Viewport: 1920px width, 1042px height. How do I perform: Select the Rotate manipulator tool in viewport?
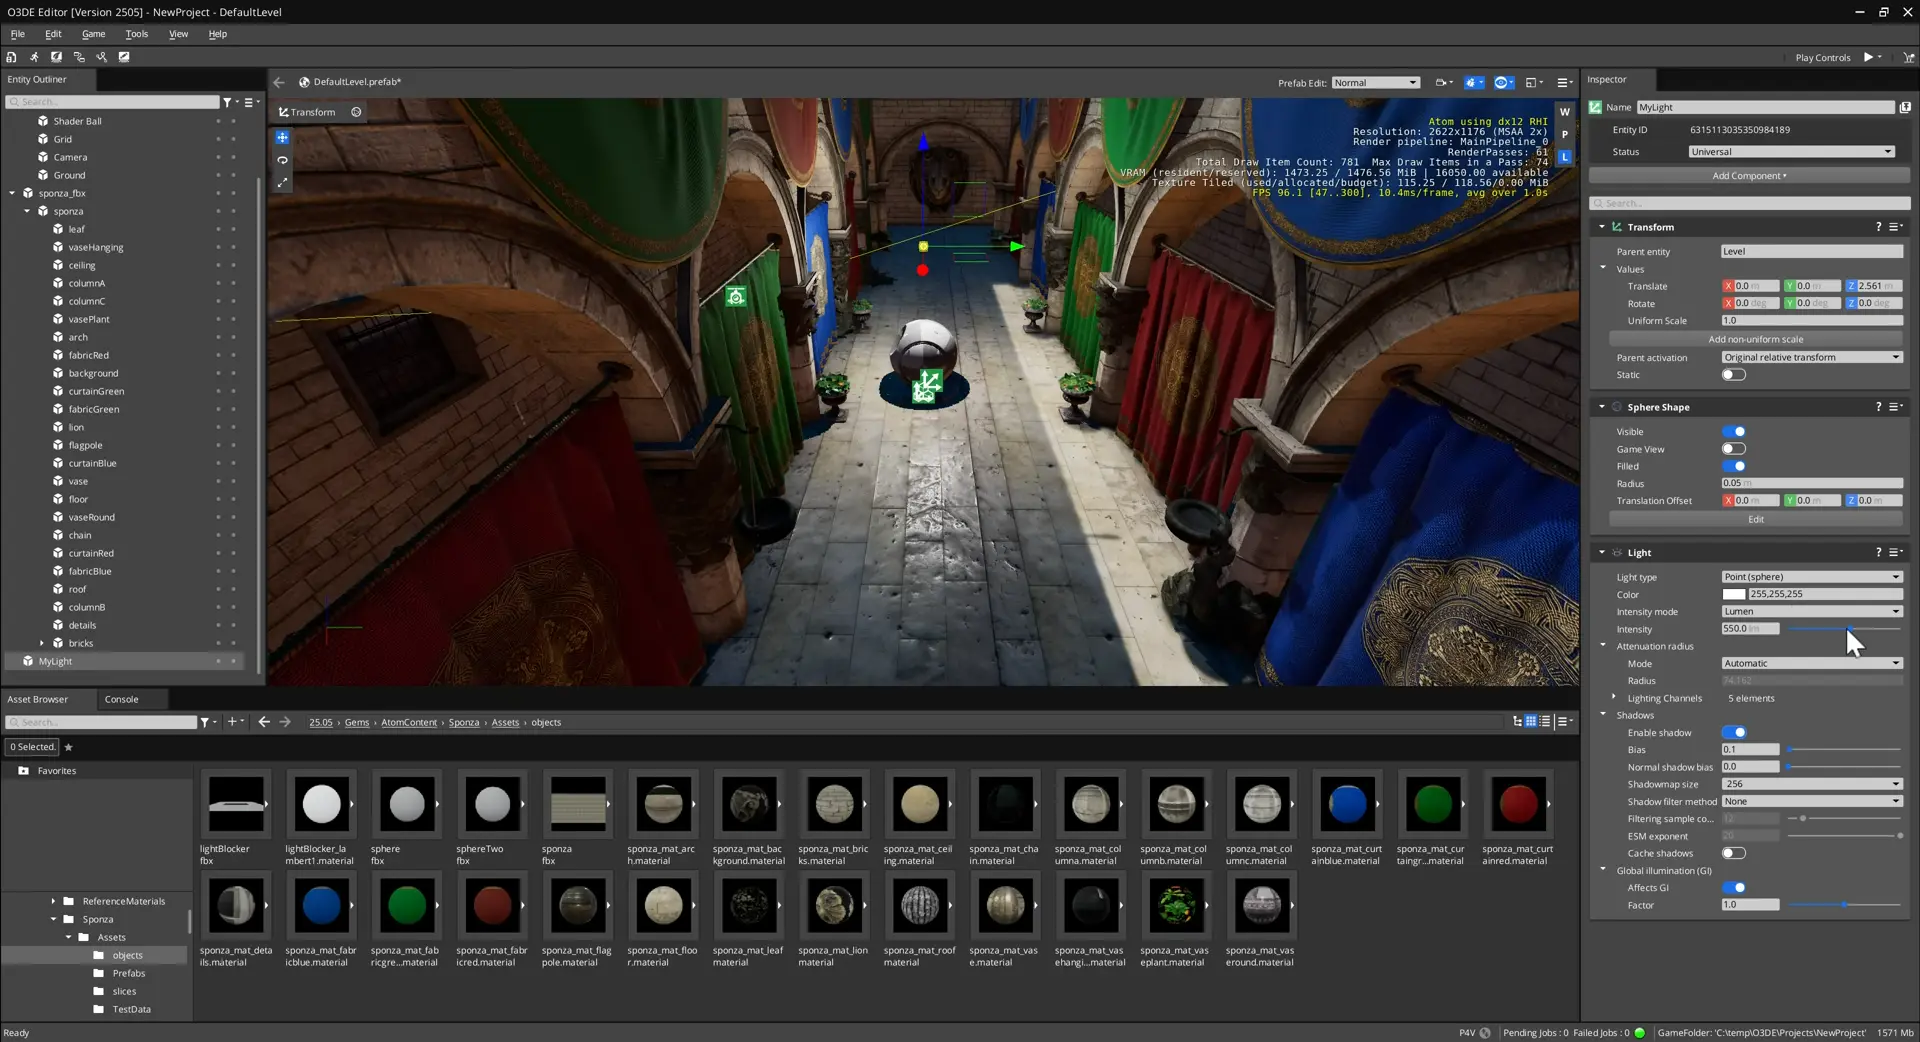click(282, 160)
